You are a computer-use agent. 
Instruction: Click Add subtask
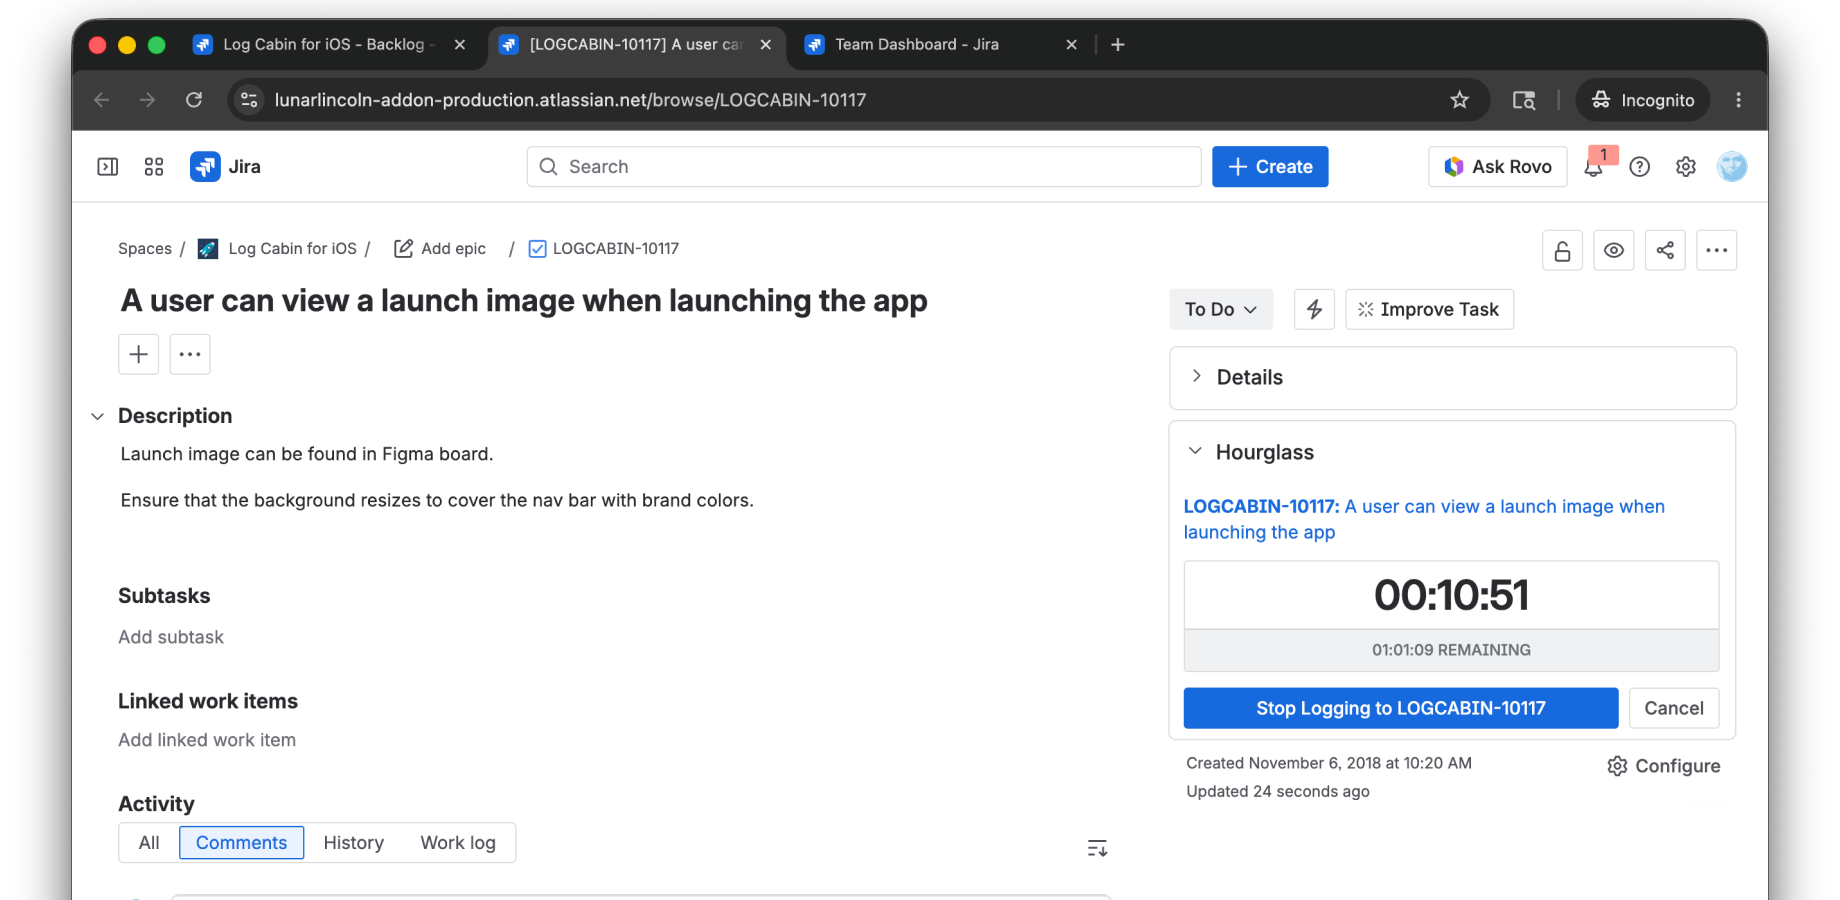tap(171, 637)
